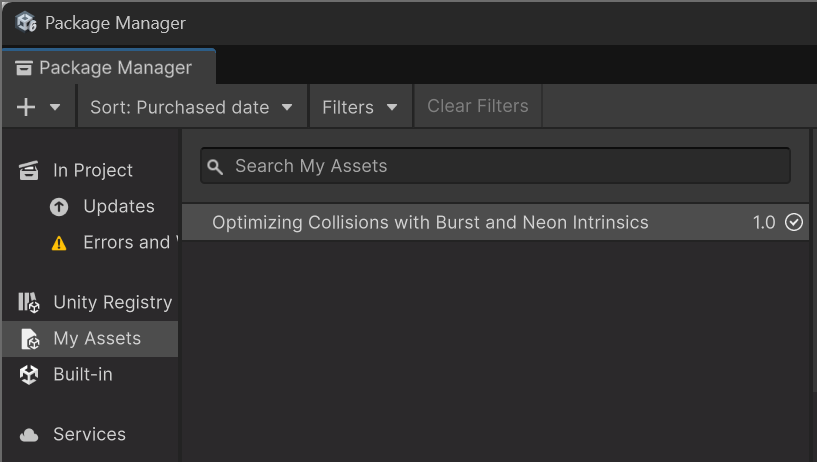This screenshot has width=817, height=462.
Task: Click the Clear Filters button
Action: click(x=478, y=106)
